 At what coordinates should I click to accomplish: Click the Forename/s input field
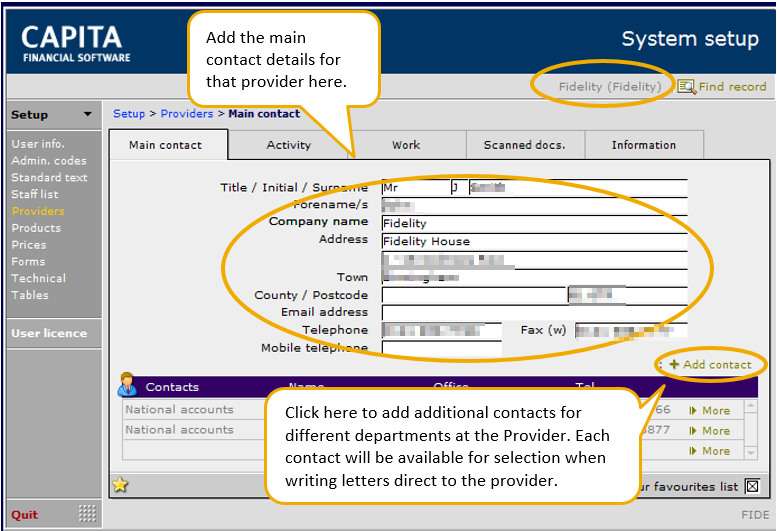tap(534, 205)
